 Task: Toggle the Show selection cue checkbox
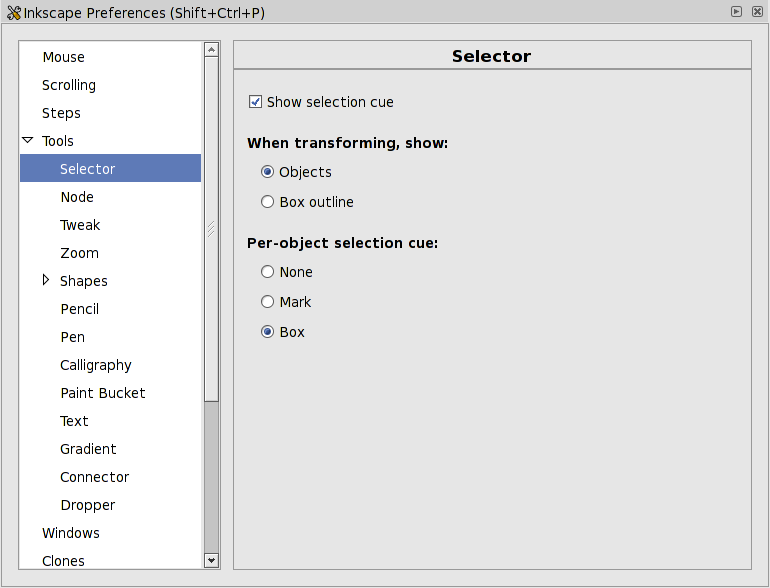tap(256, 102)
